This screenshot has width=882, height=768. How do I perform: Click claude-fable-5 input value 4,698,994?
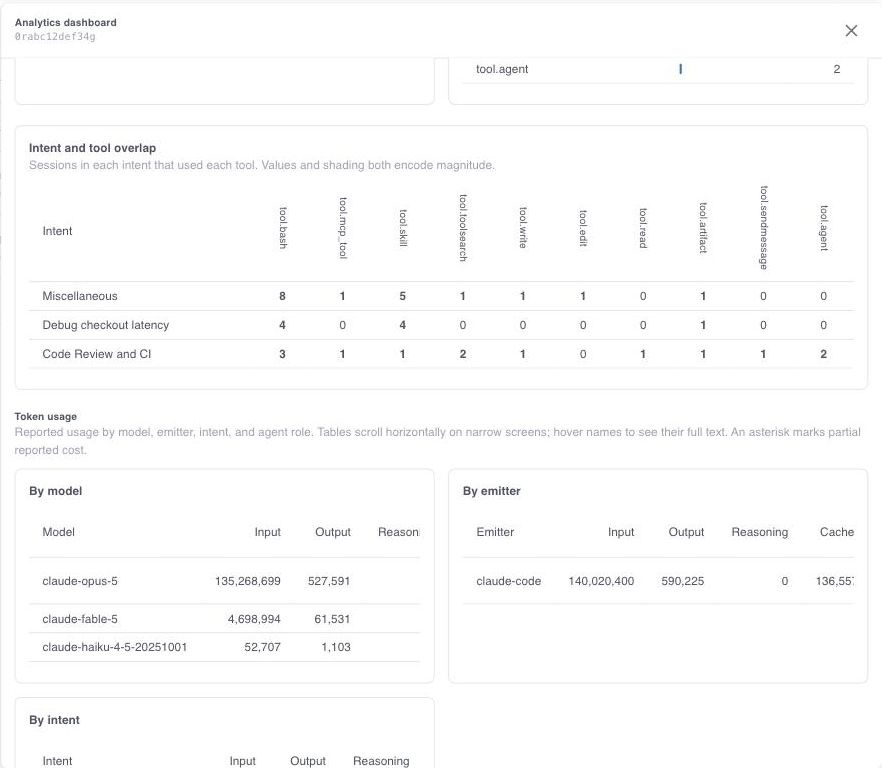(x=254, y=619)
